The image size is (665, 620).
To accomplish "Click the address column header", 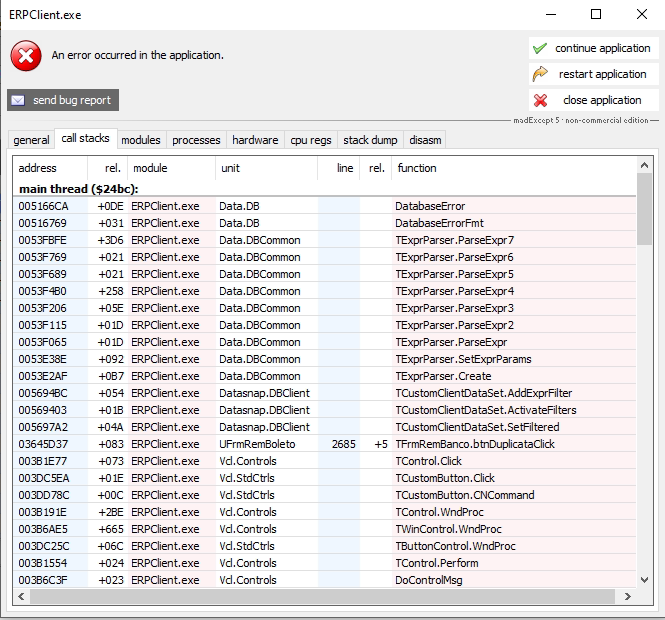I will (38, 168).
